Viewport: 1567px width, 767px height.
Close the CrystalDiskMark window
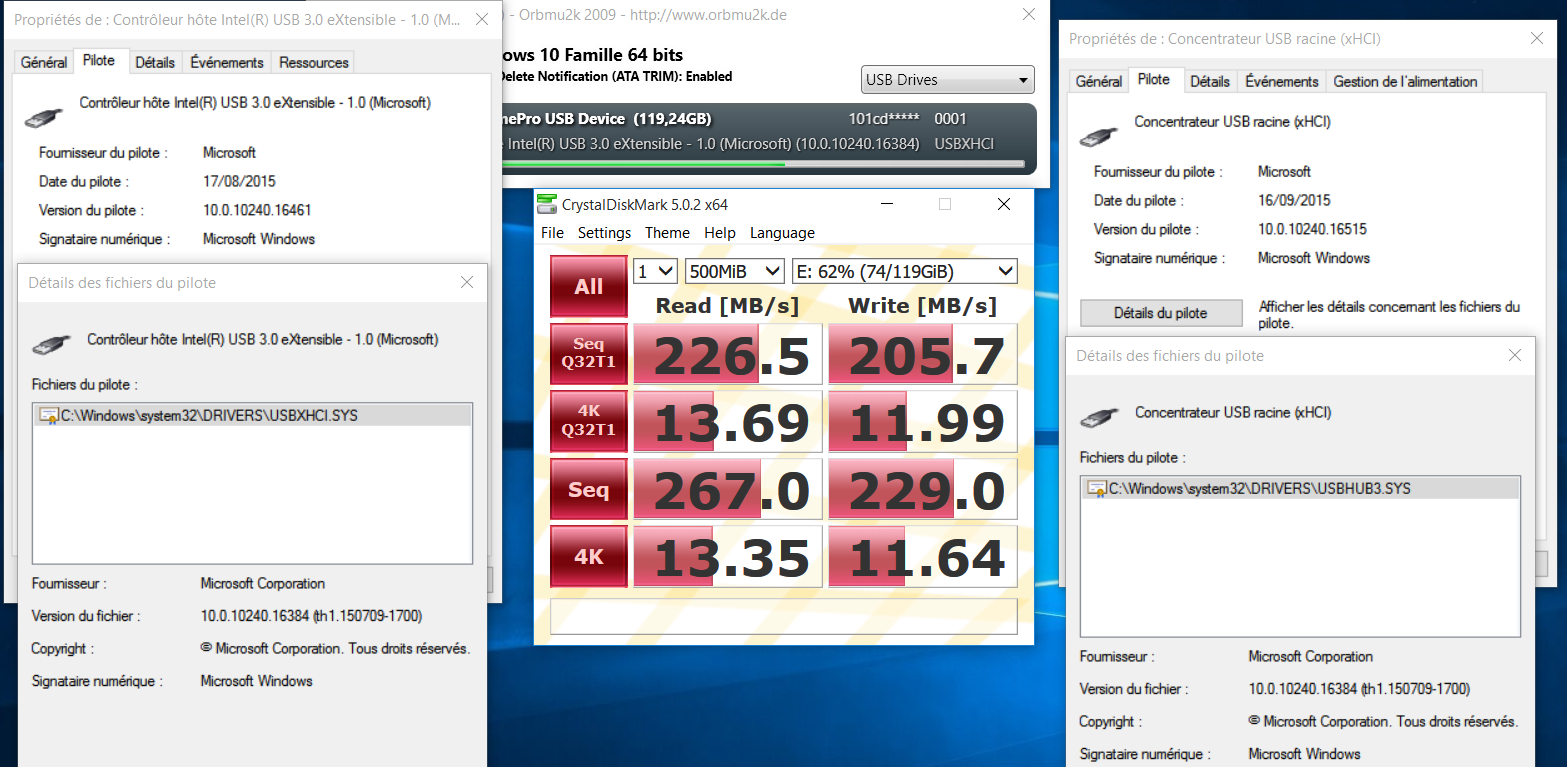1004,204
